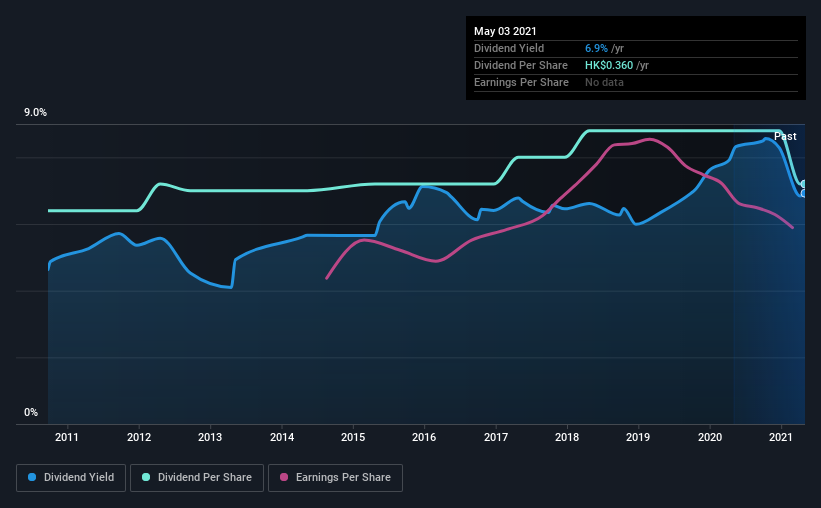
Task: Select the 2016 x-axis label
Action: coord(424,437)
